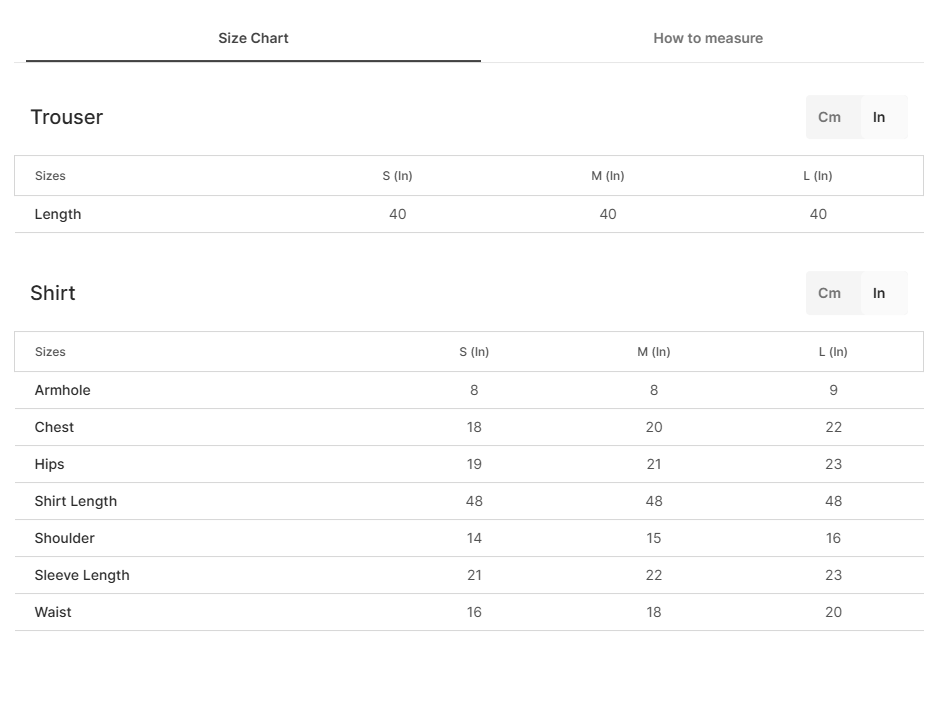Click the Shirt section heading
The height and width of the screenshot is (706, 940).
(53, 293)
